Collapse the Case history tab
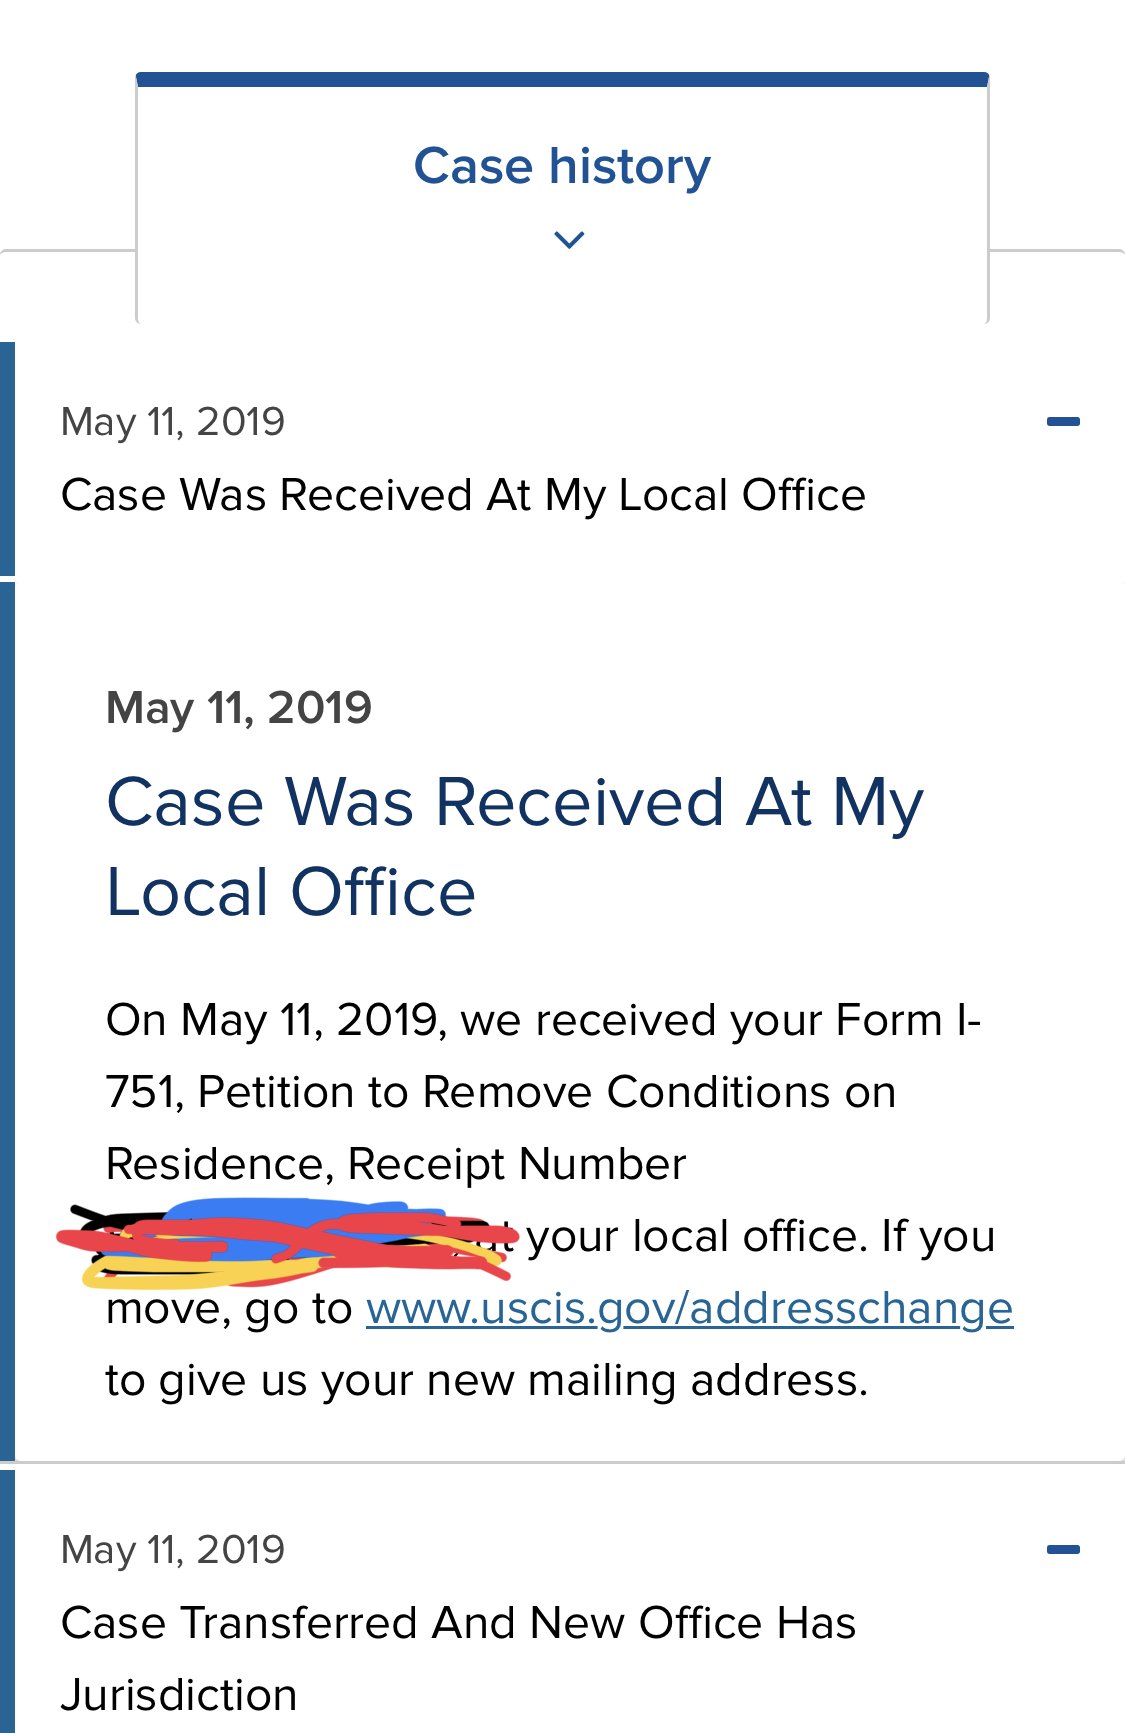The height and width of the screenshot is (1733, 1125). pos(562,199)
